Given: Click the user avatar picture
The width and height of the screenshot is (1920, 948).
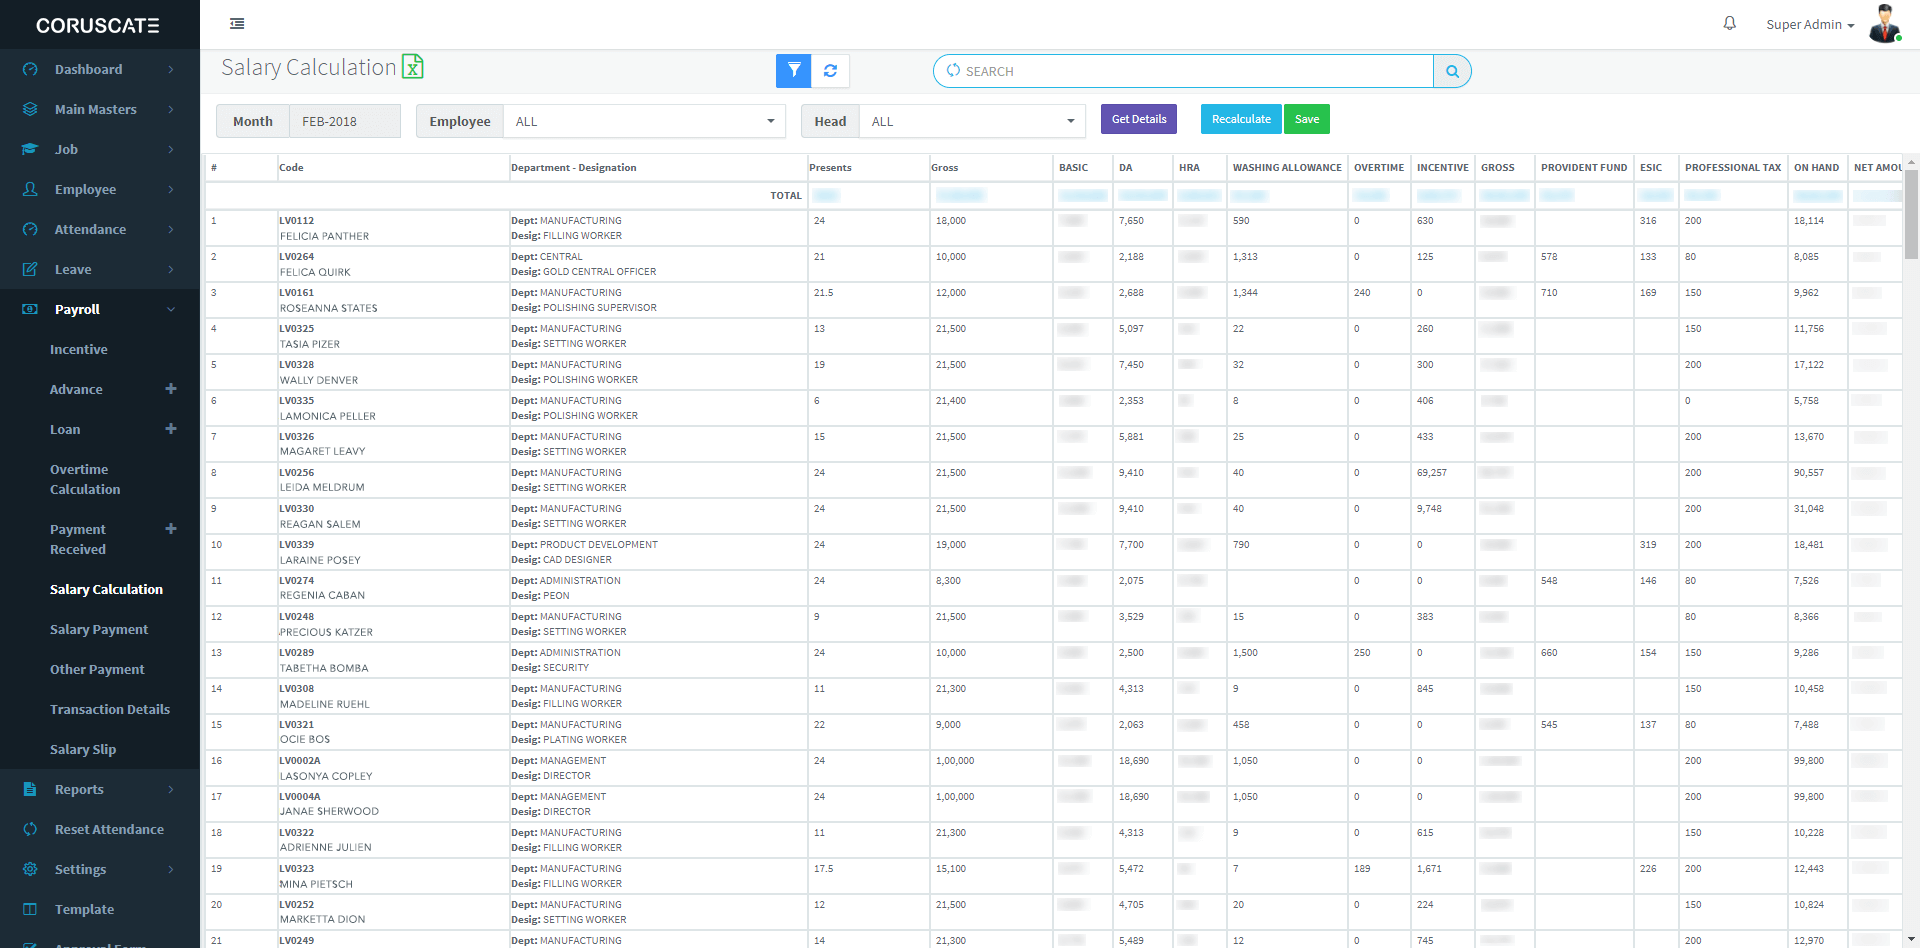Looking at the screenshot, I should coord(1884,24).
